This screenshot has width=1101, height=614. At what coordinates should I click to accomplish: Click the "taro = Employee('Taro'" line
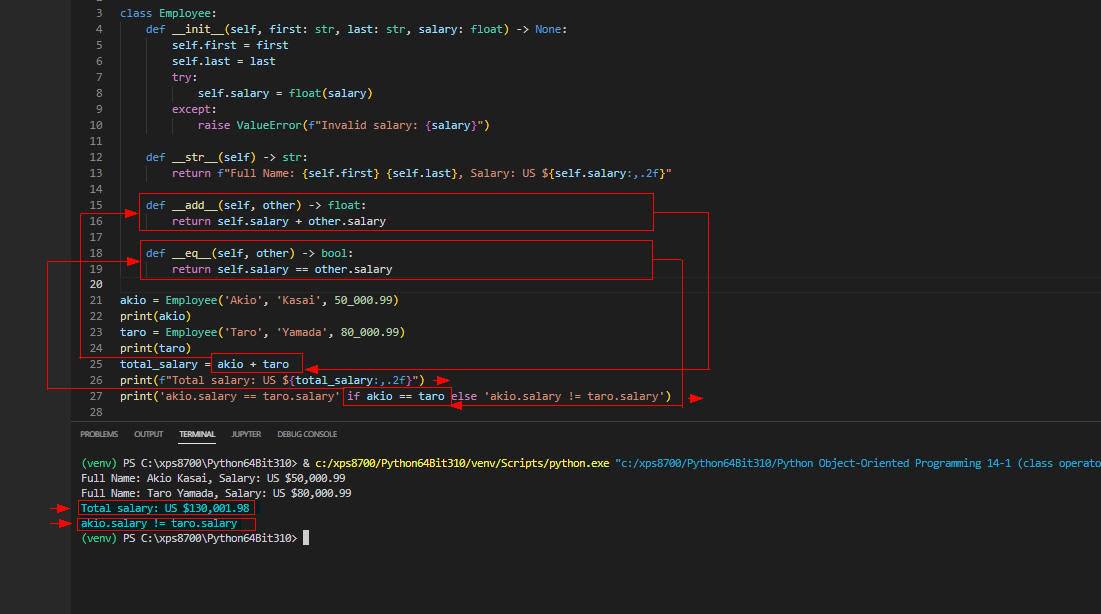(262, 332)
